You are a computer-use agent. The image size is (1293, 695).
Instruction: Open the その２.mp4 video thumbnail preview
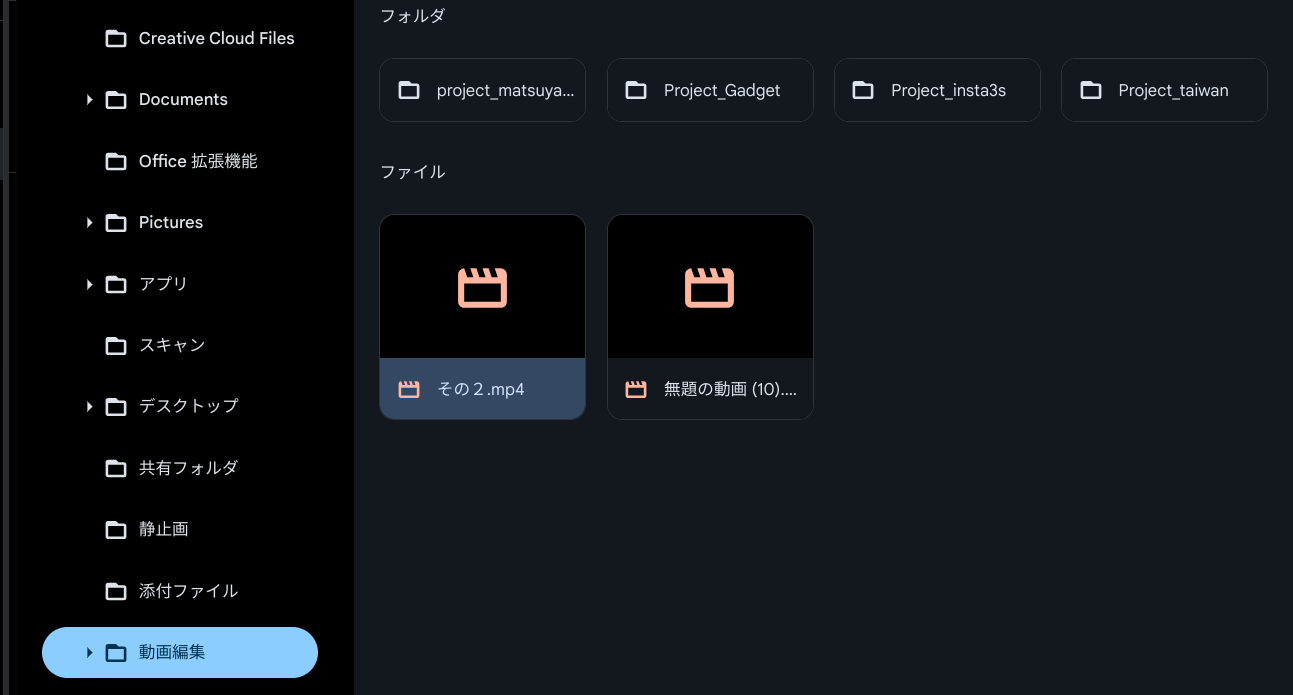click(483, 287)
